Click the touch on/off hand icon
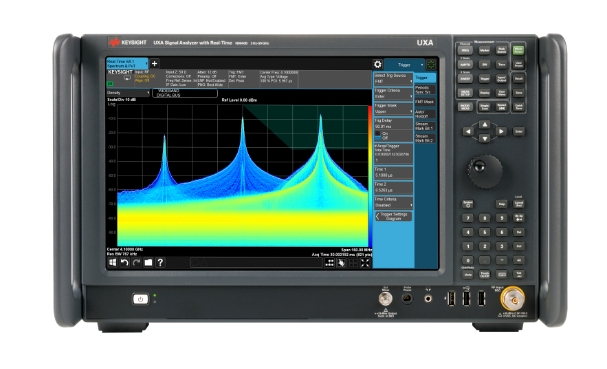The height and width of the screenshot is (369, 607). point(341,263)
